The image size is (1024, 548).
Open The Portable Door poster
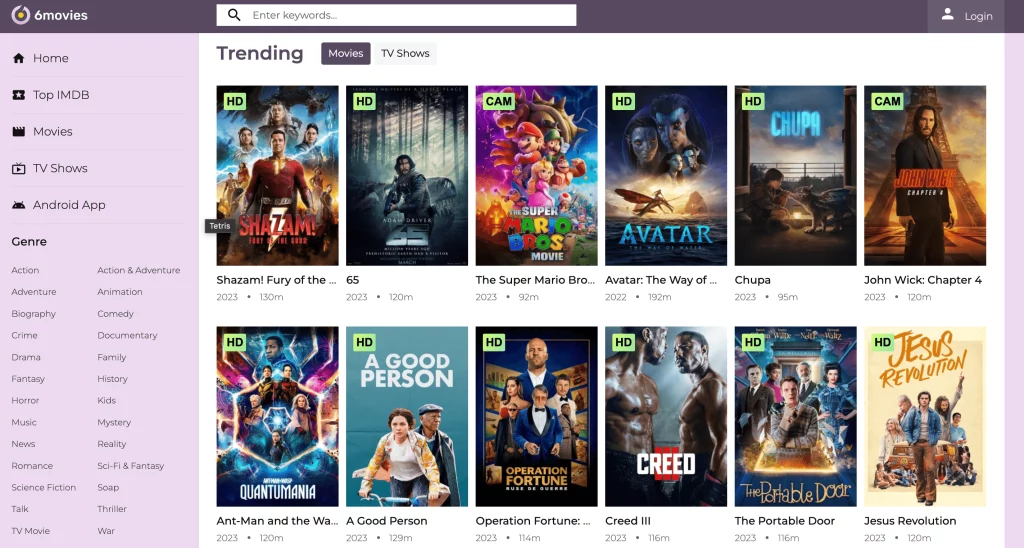(795, 417)
